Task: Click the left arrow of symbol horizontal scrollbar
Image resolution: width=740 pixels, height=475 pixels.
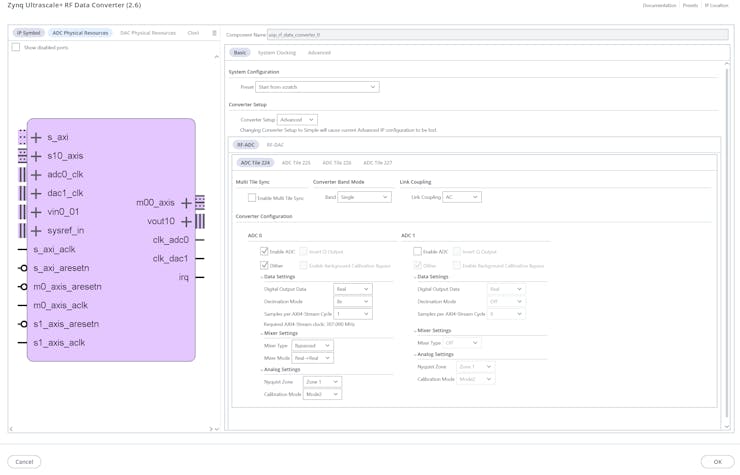Action: [11, 429]
